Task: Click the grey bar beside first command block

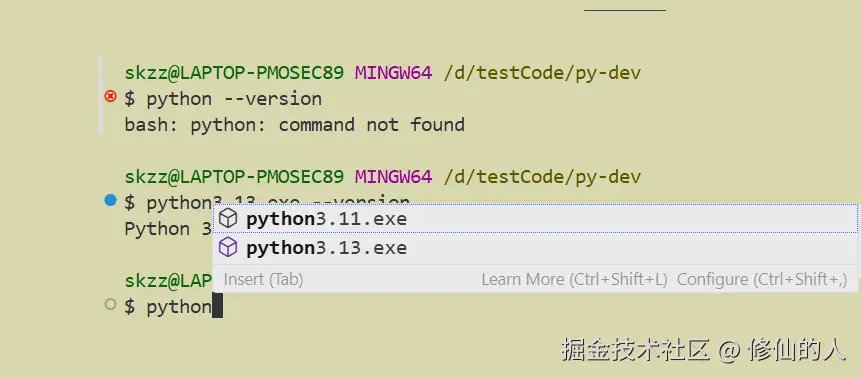Action: point(100,95)
